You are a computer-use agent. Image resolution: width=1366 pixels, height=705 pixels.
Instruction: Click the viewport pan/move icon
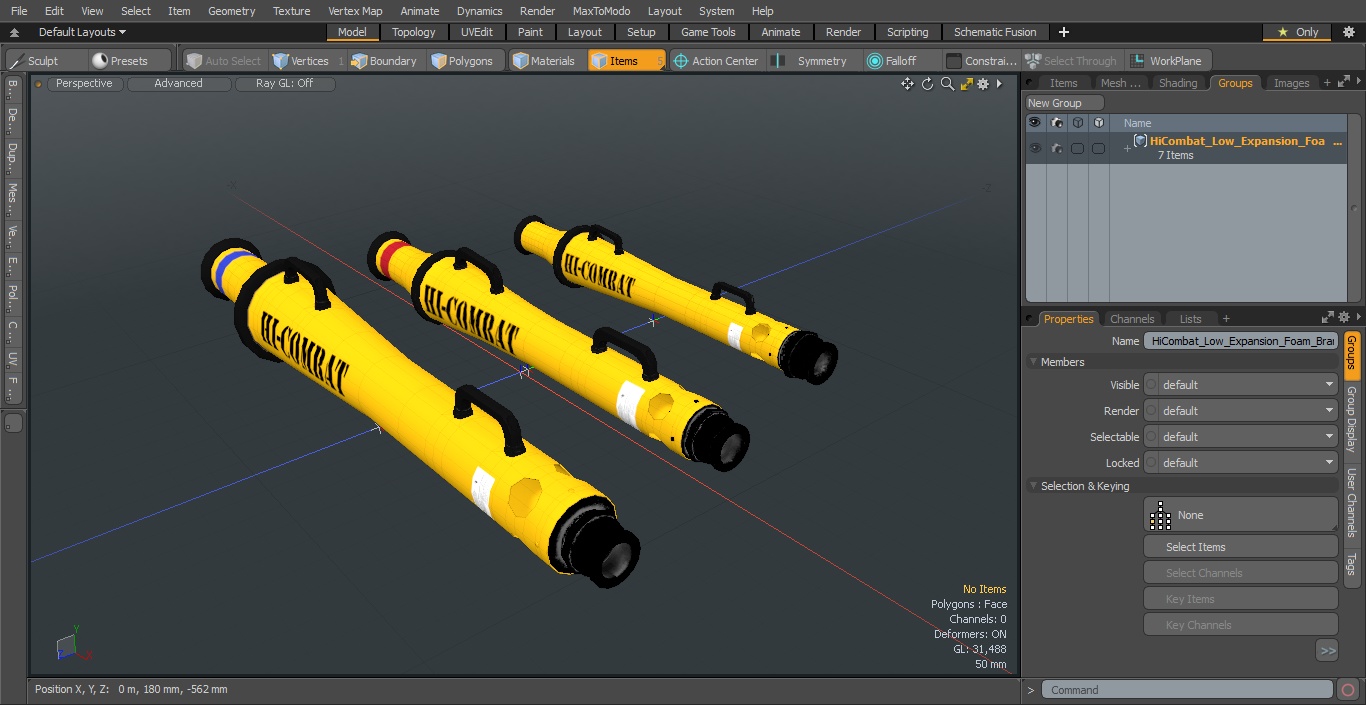tap(907, 84)
